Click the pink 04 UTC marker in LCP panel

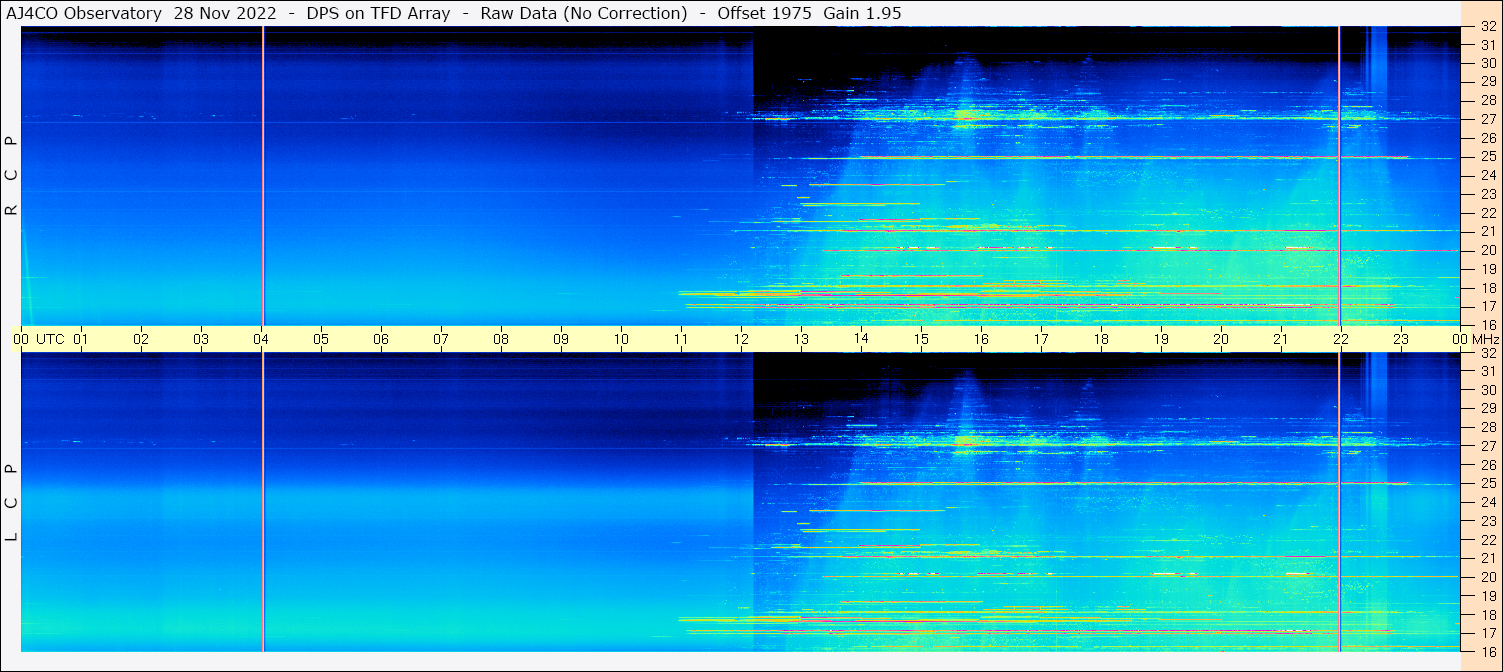click(x=262, y=502)
